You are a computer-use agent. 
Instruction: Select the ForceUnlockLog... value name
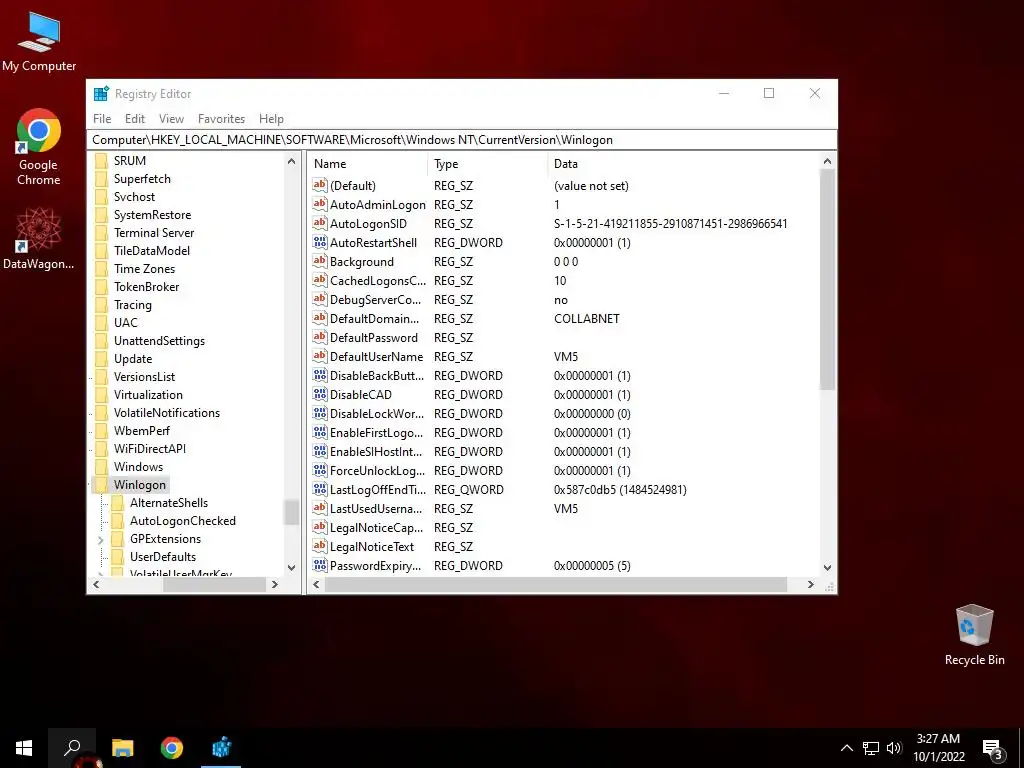377,470
